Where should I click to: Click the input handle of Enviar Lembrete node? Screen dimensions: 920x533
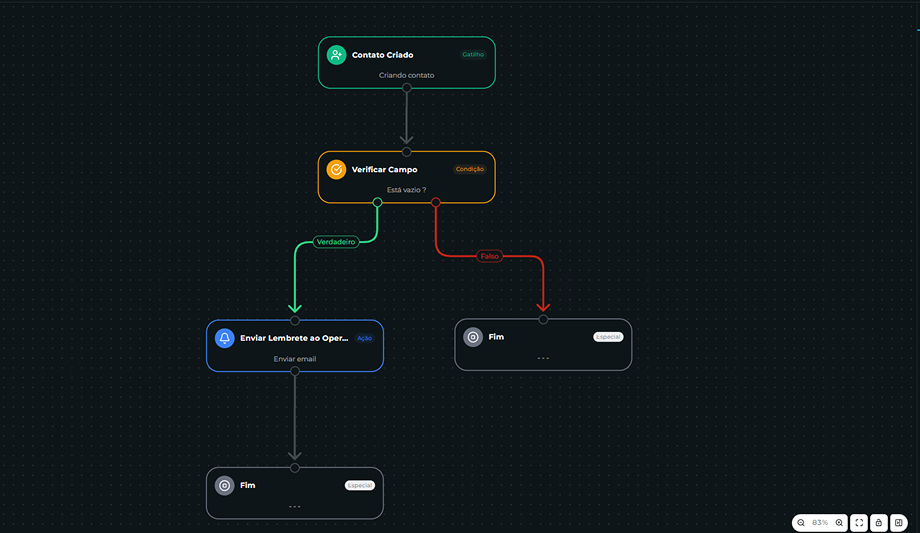(295, 321)
